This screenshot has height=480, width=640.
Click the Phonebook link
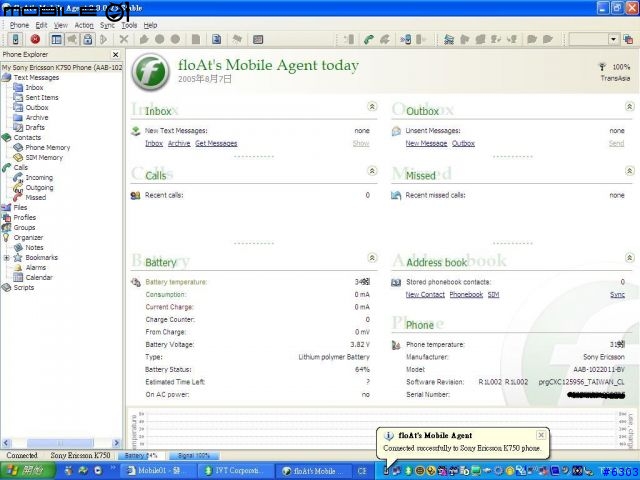(x=466, y=294)
